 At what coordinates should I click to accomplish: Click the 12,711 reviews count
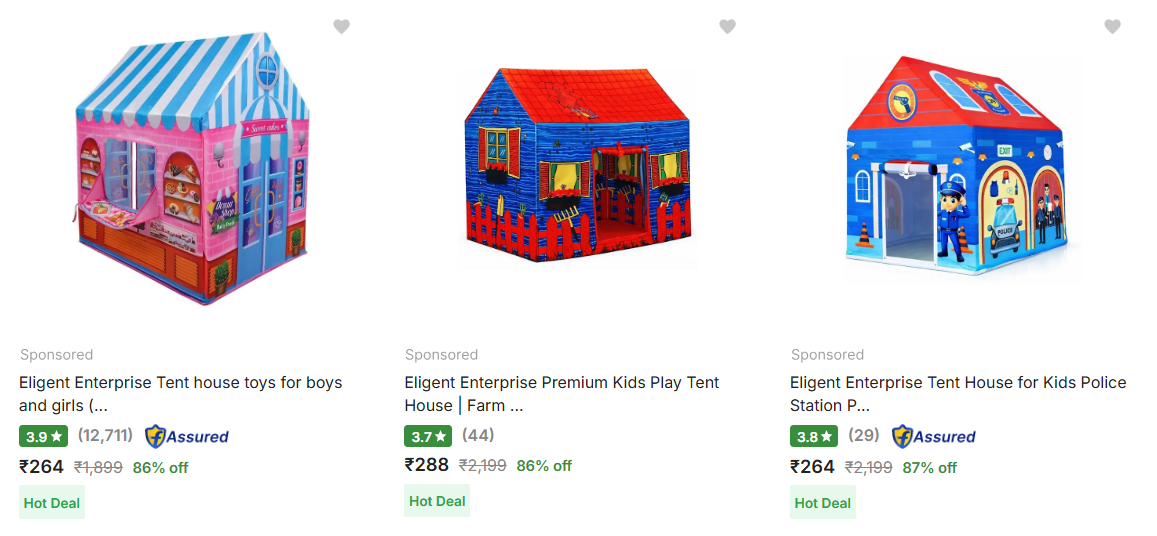point(106,436)
